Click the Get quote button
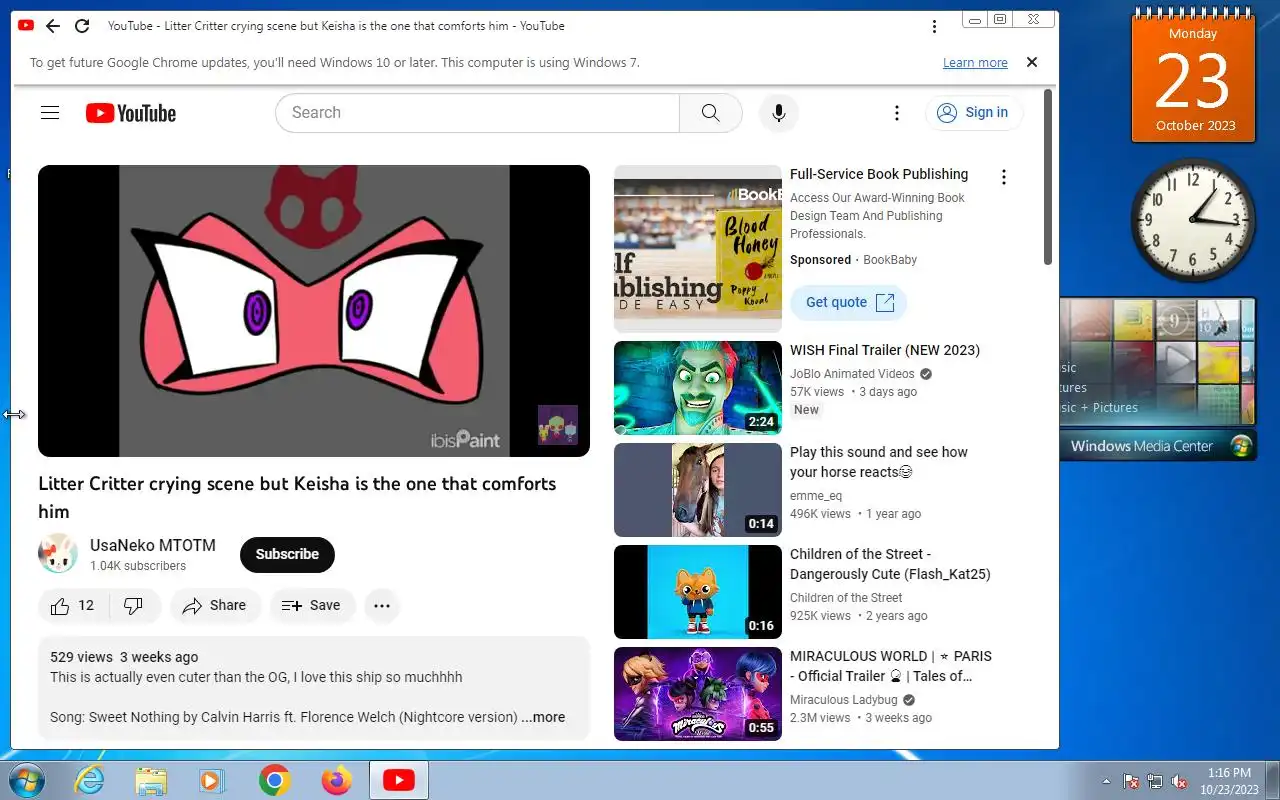Viewport: 1280px width, 800px height. (x=849, y=302)
